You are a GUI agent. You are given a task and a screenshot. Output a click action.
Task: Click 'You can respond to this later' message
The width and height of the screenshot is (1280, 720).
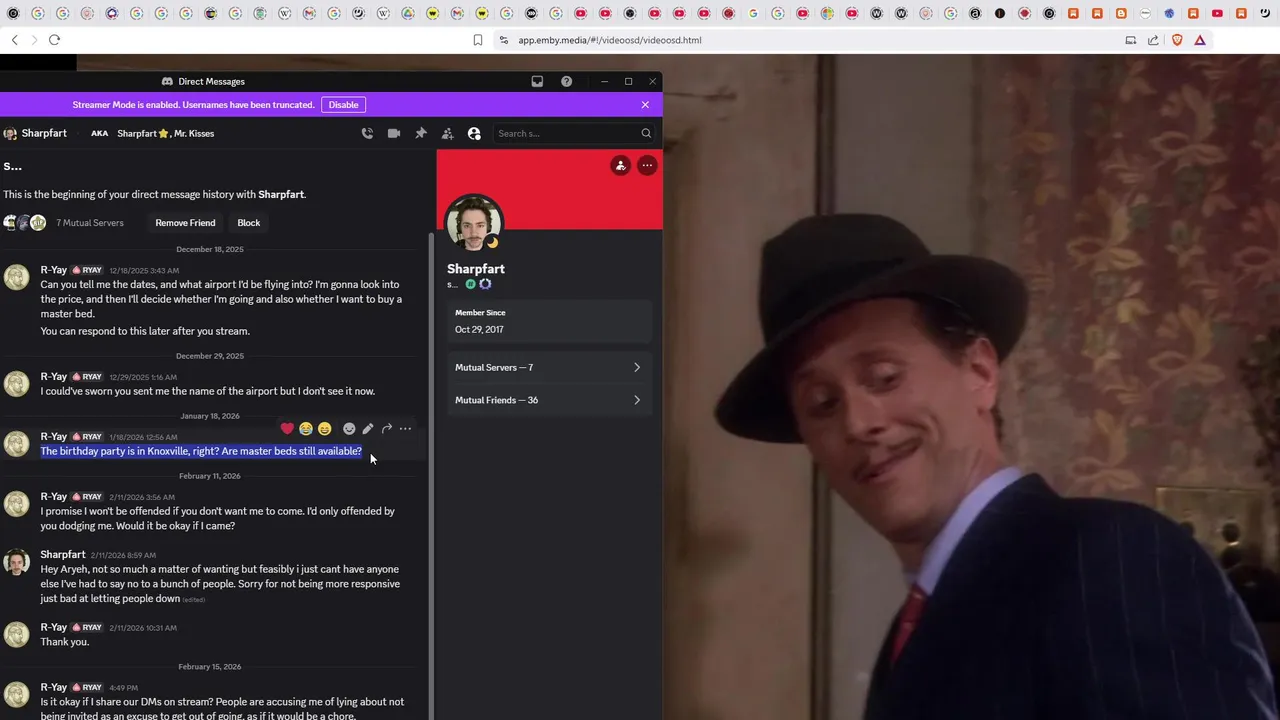[145, 331]
